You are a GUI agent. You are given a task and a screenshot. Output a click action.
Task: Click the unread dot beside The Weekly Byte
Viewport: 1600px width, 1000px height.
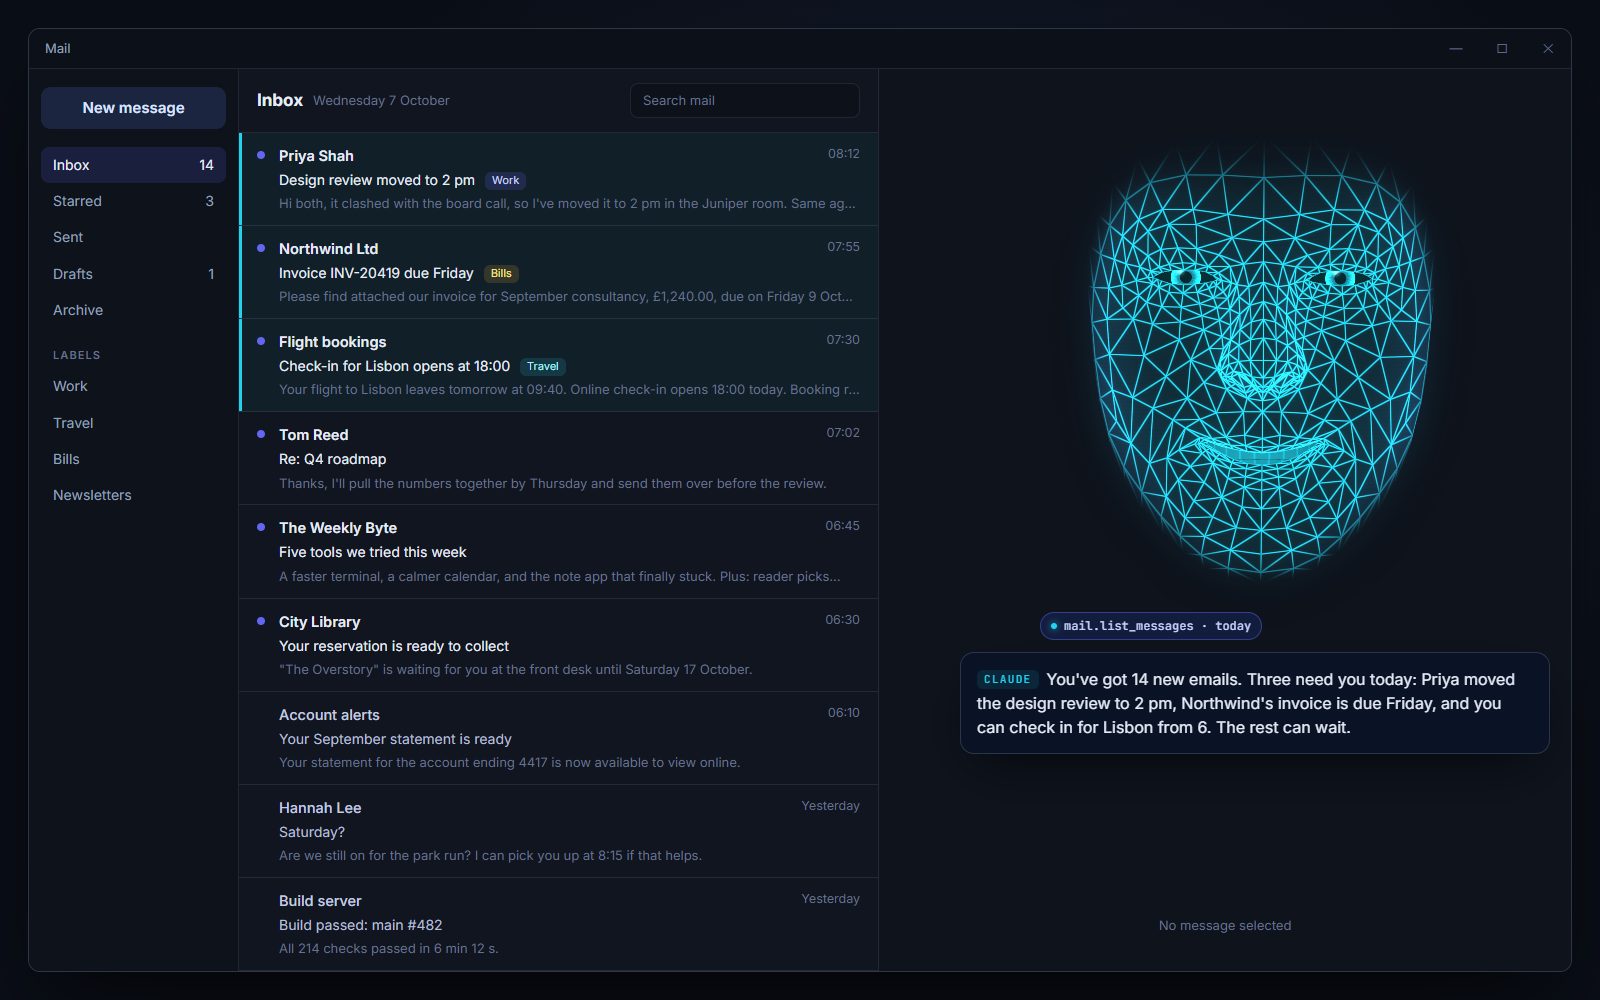(x=261, y=527)
